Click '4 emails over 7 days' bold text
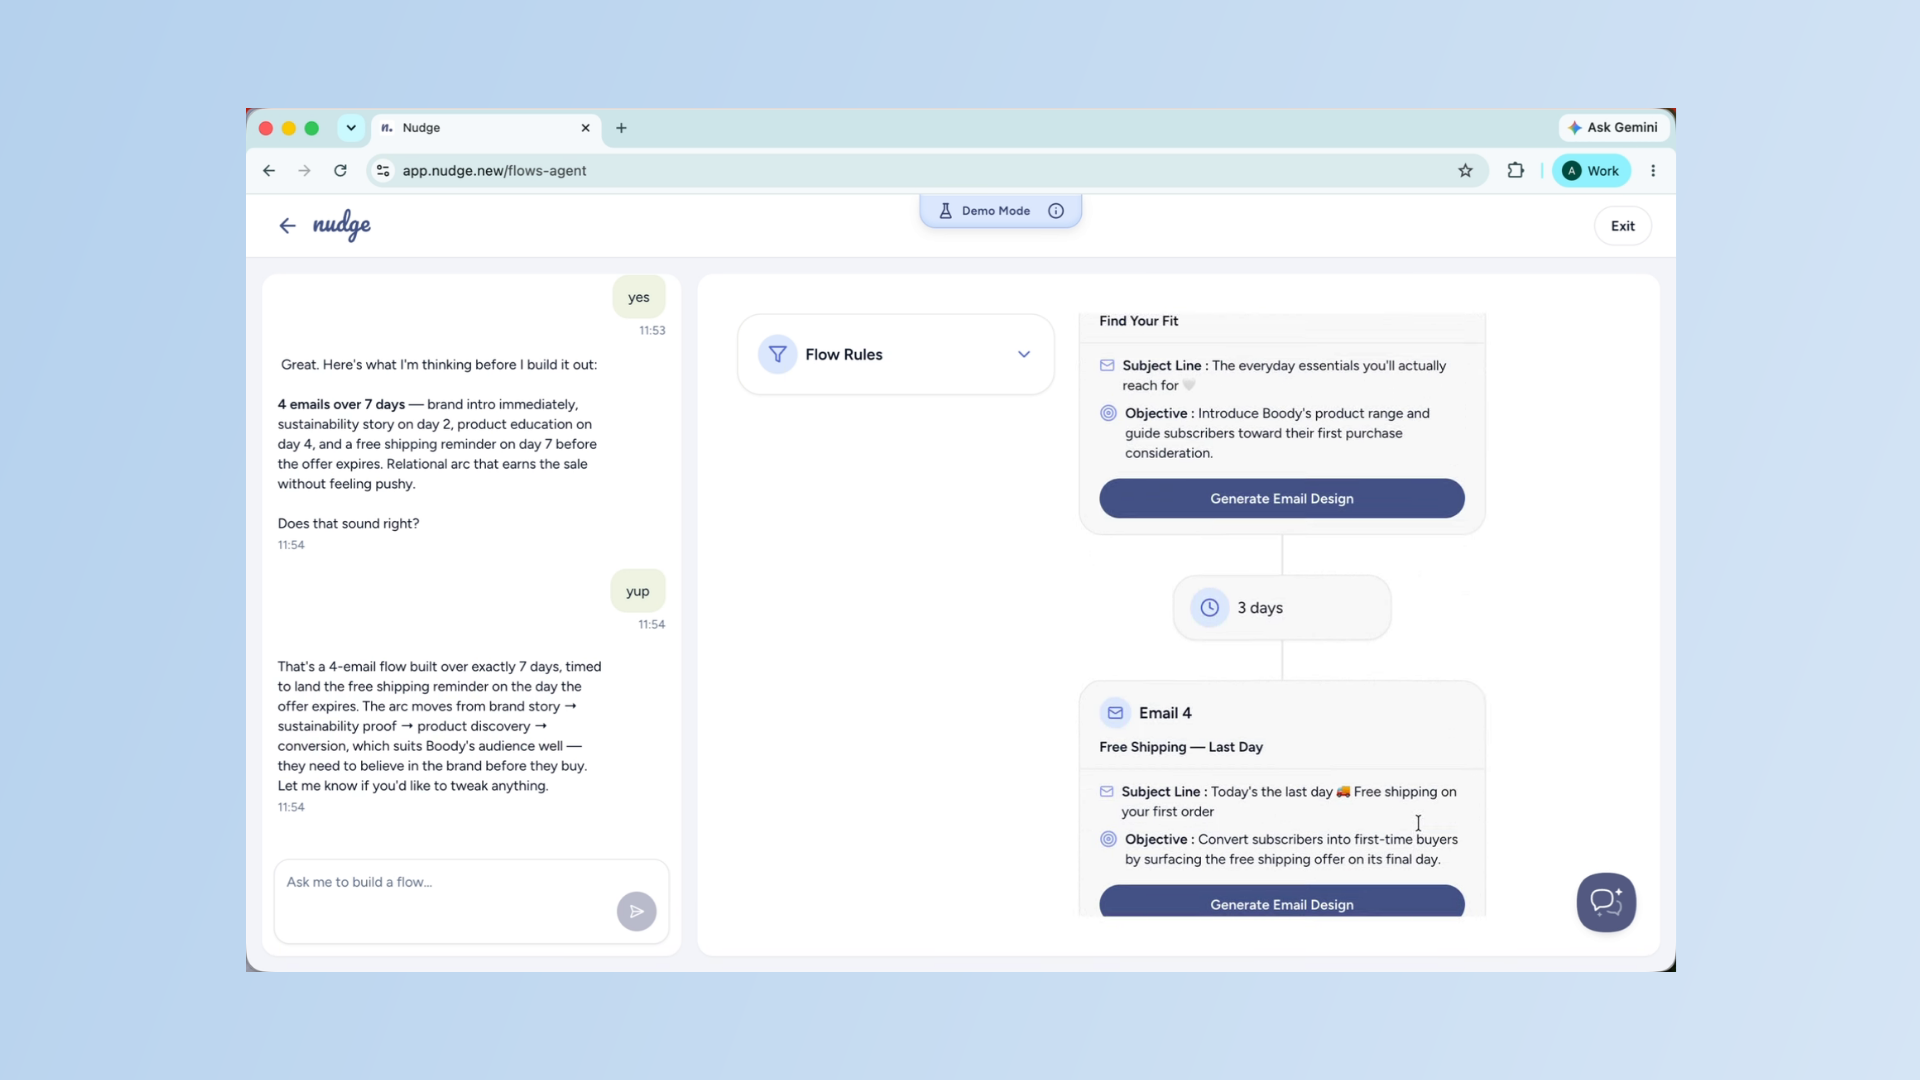The height and width of the screenshot is (1080, 1920). 341,404
